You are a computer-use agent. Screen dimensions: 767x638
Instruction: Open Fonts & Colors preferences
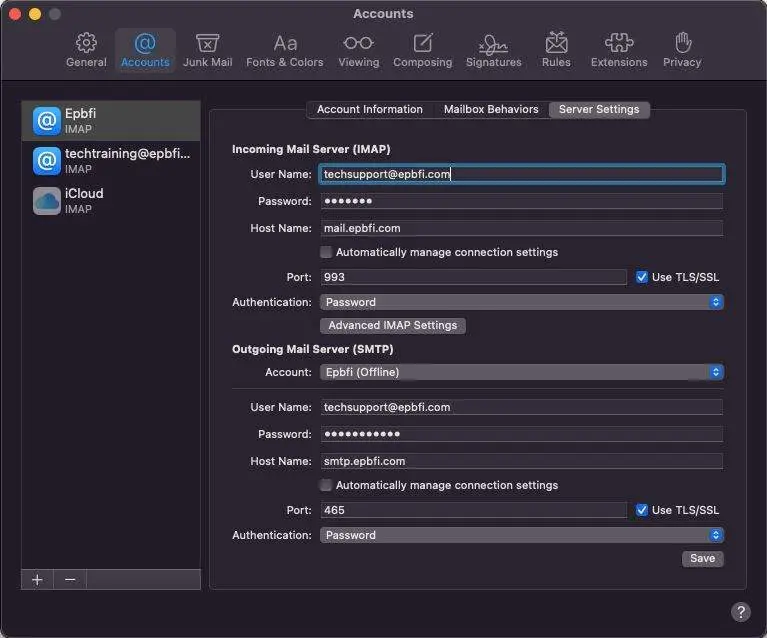coord(285,50)
